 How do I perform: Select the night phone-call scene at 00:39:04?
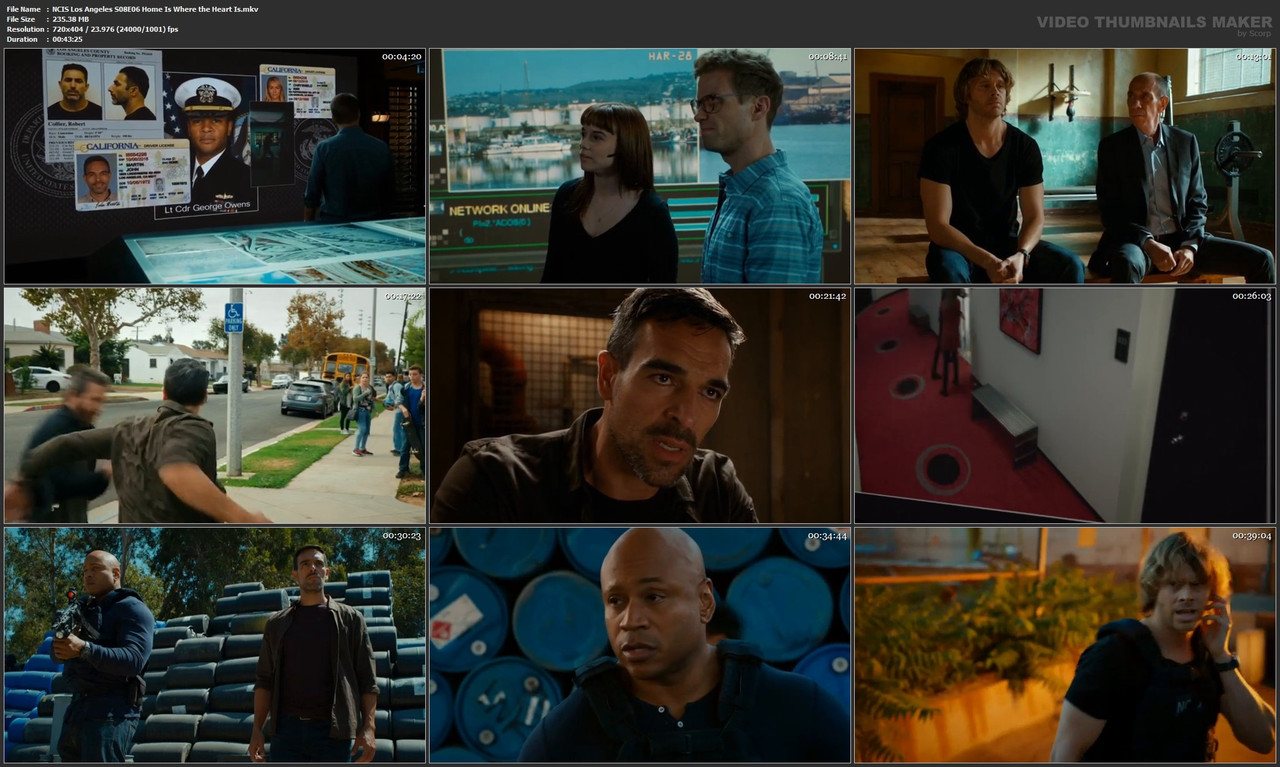[x=1062, y=645]
